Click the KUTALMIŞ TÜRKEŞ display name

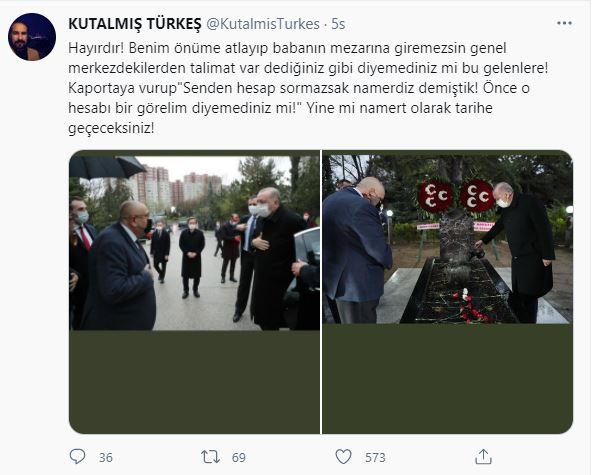coord(135,24)
